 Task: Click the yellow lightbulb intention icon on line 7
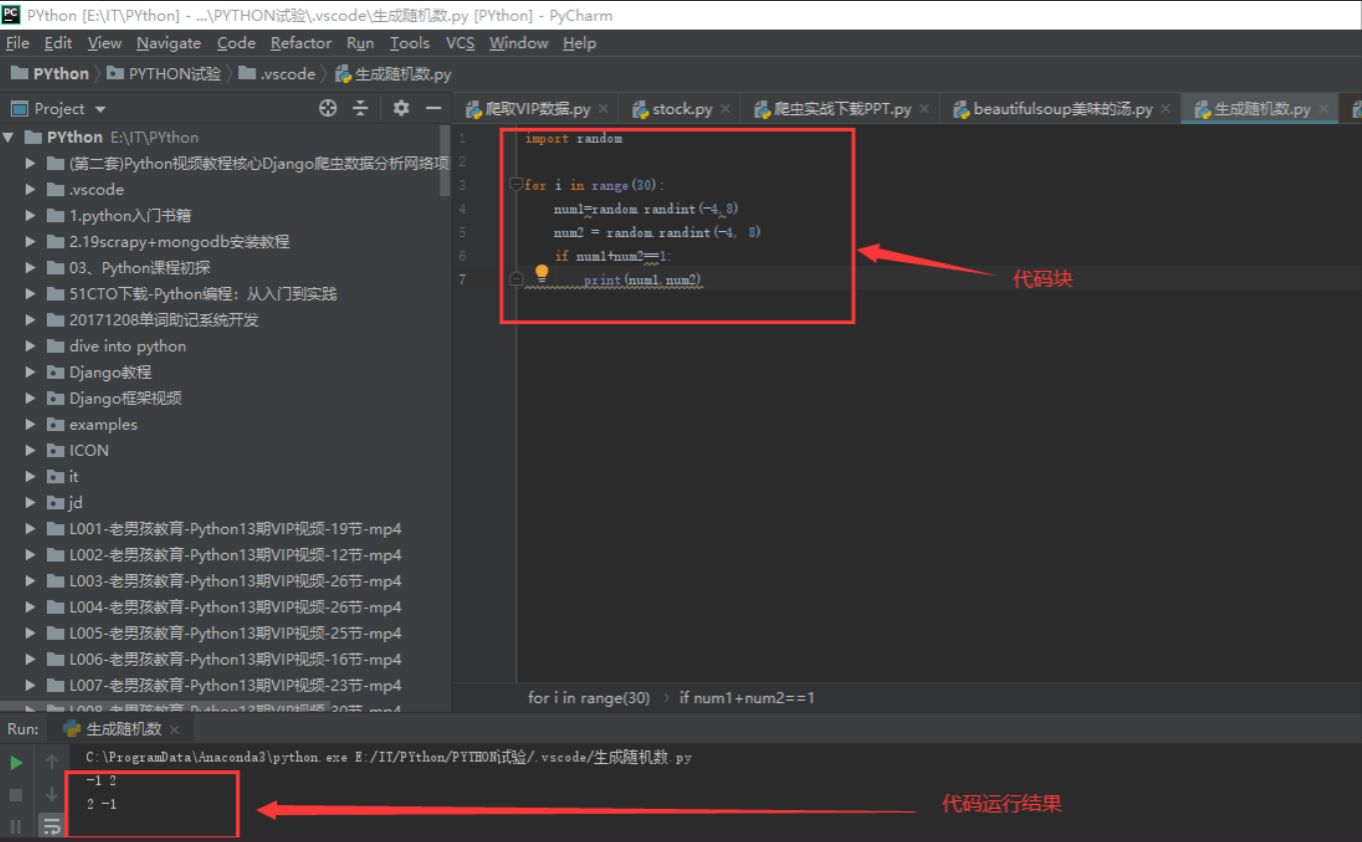point(541,273)
